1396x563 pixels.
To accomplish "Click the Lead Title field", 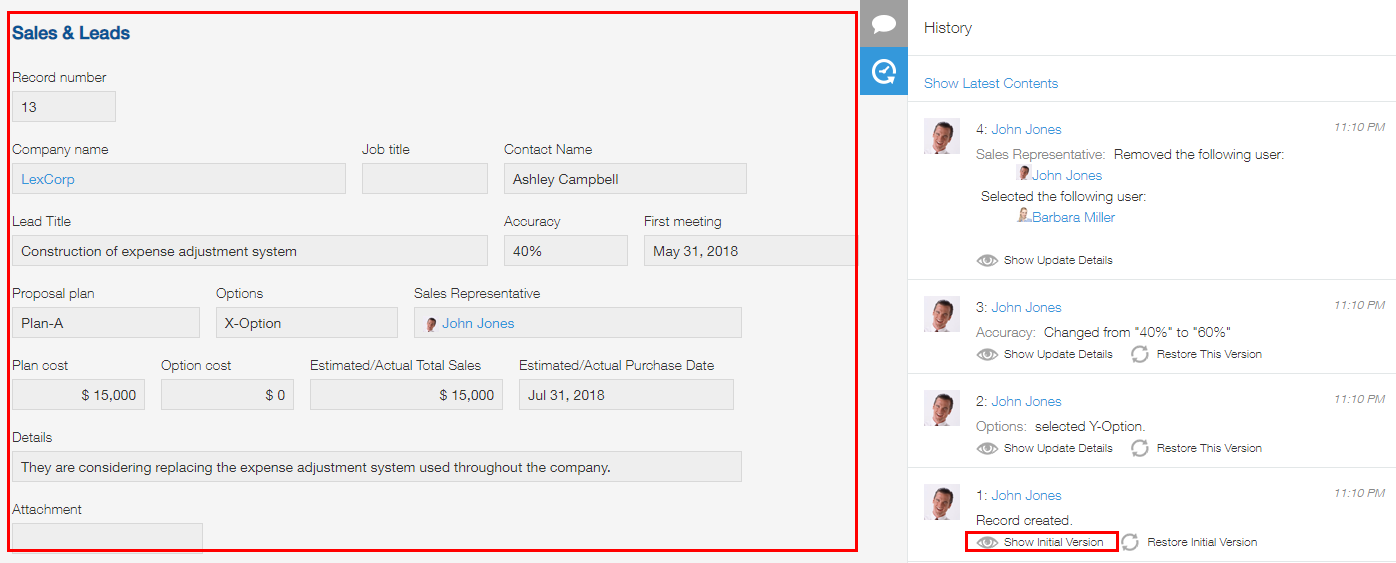I will pos(250,251).
